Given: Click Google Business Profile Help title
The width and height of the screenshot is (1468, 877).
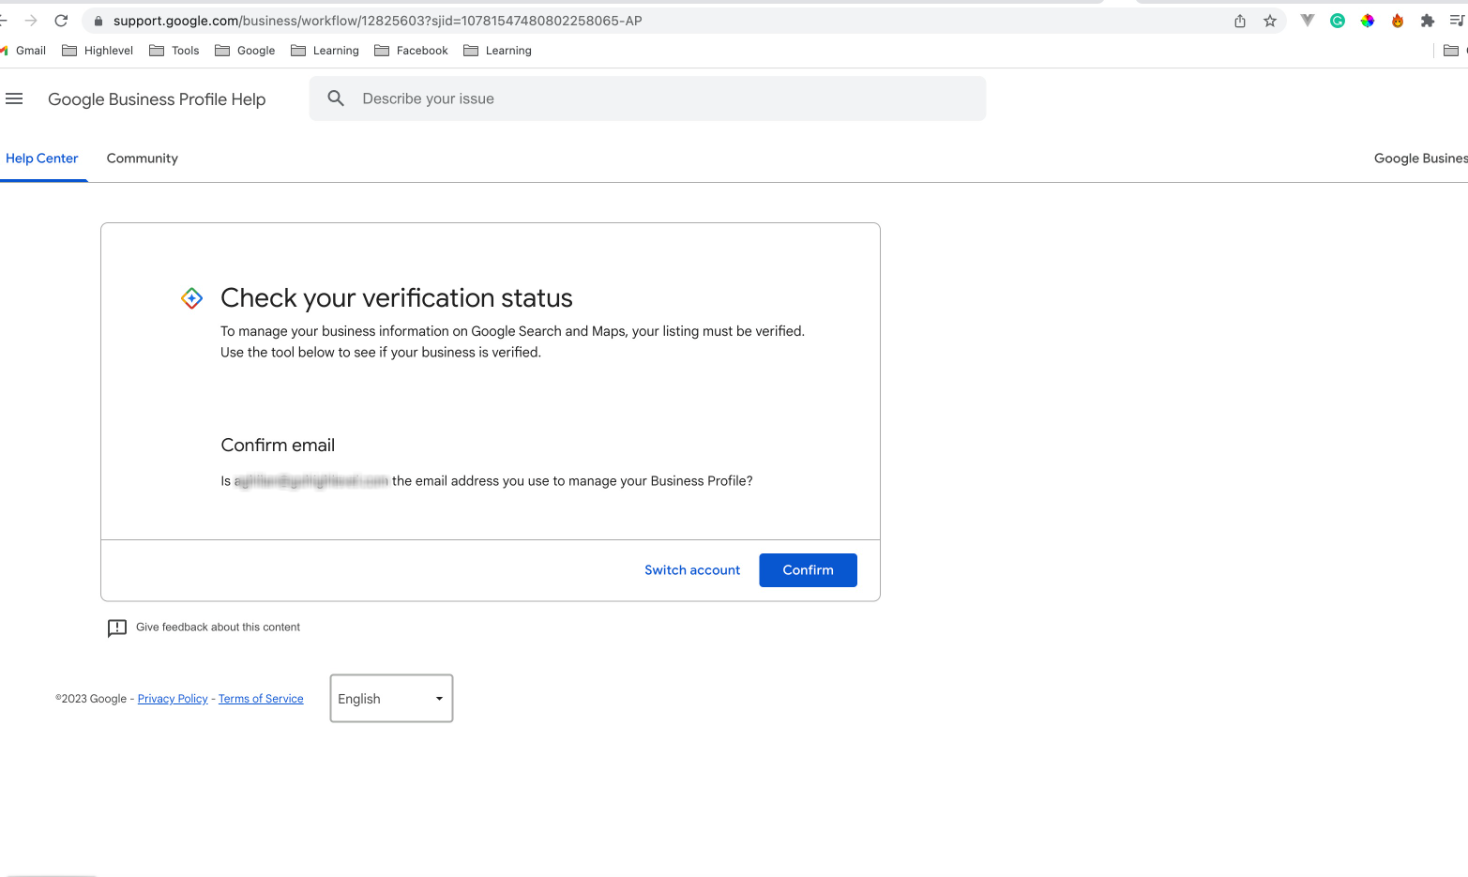Looking at the screenshot, I should pyautogui.click(x=157, y=99).
